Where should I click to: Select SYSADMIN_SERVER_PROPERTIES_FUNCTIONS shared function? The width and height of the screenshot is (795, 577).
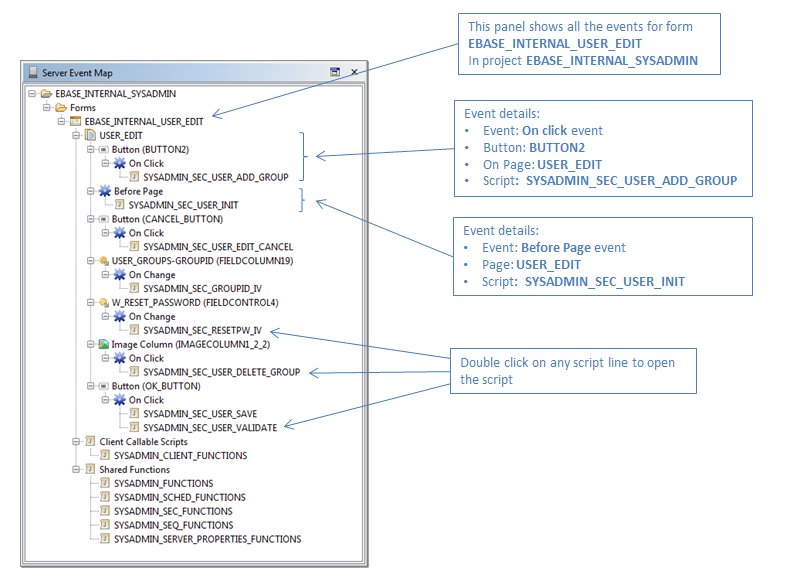point(207,539)
